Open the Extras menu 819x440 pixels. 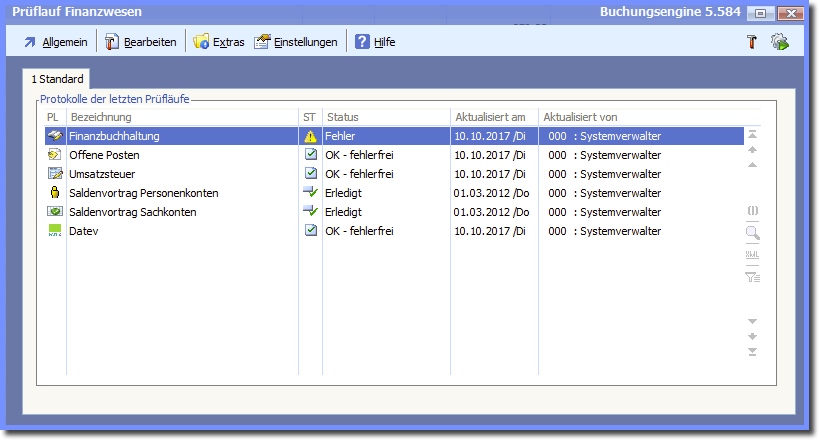[x=219, y=42]
